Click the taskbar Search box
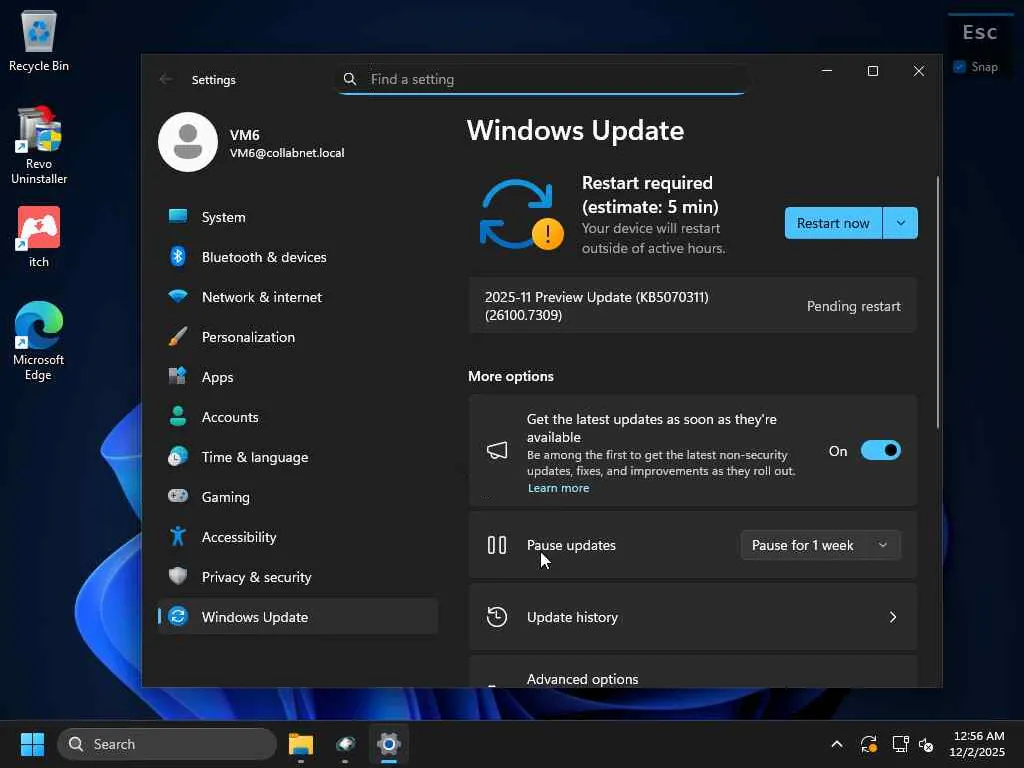The width and height of the screenshot is (1024, 768). tap(167, 744)
